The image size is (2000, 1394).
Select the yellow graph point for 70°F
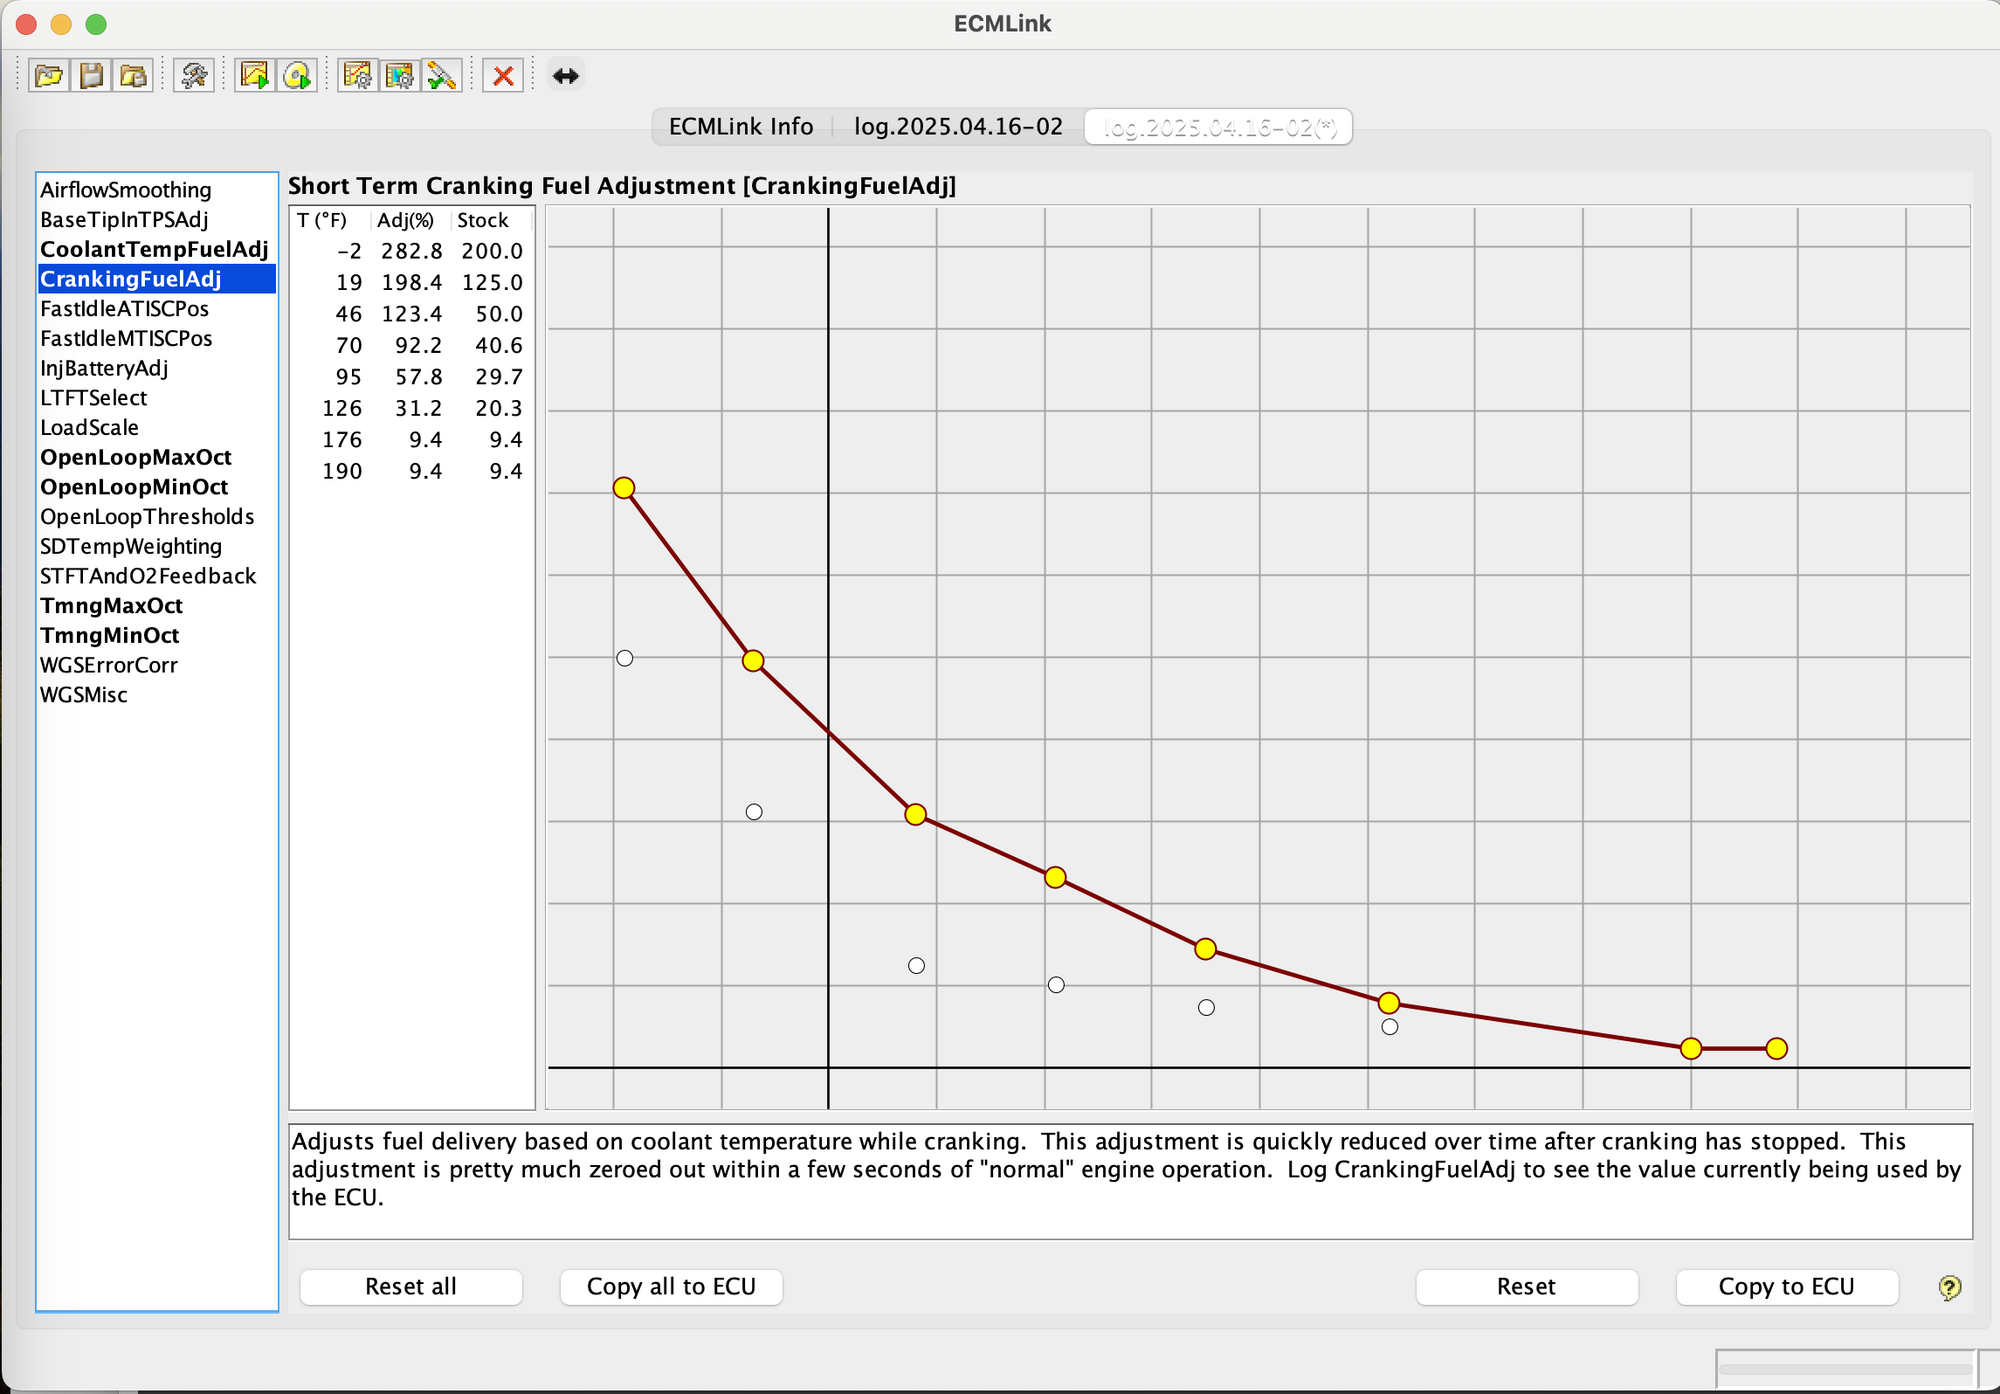coord(1055,878)
